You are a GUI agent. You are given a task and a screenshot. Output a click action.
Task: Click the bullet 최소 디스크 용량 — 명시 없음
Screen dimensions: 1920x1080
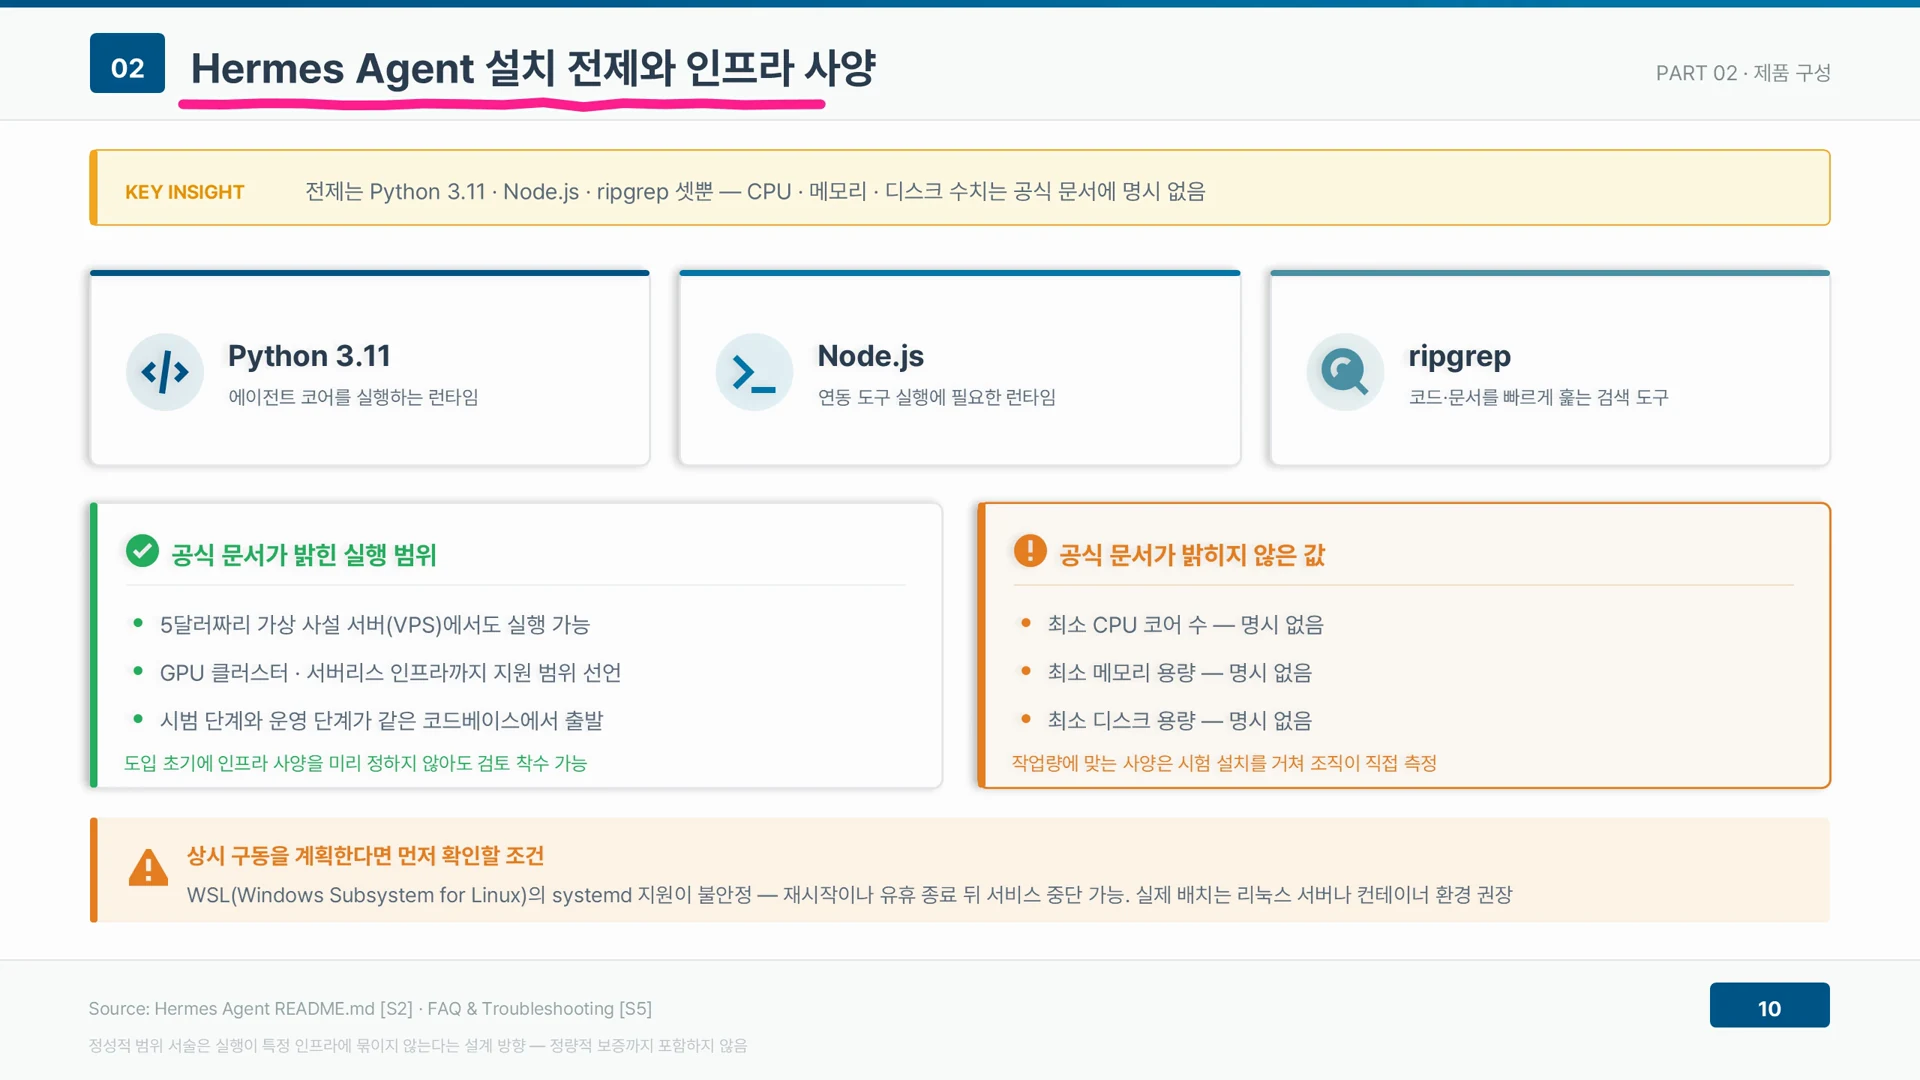[1179, 721]
